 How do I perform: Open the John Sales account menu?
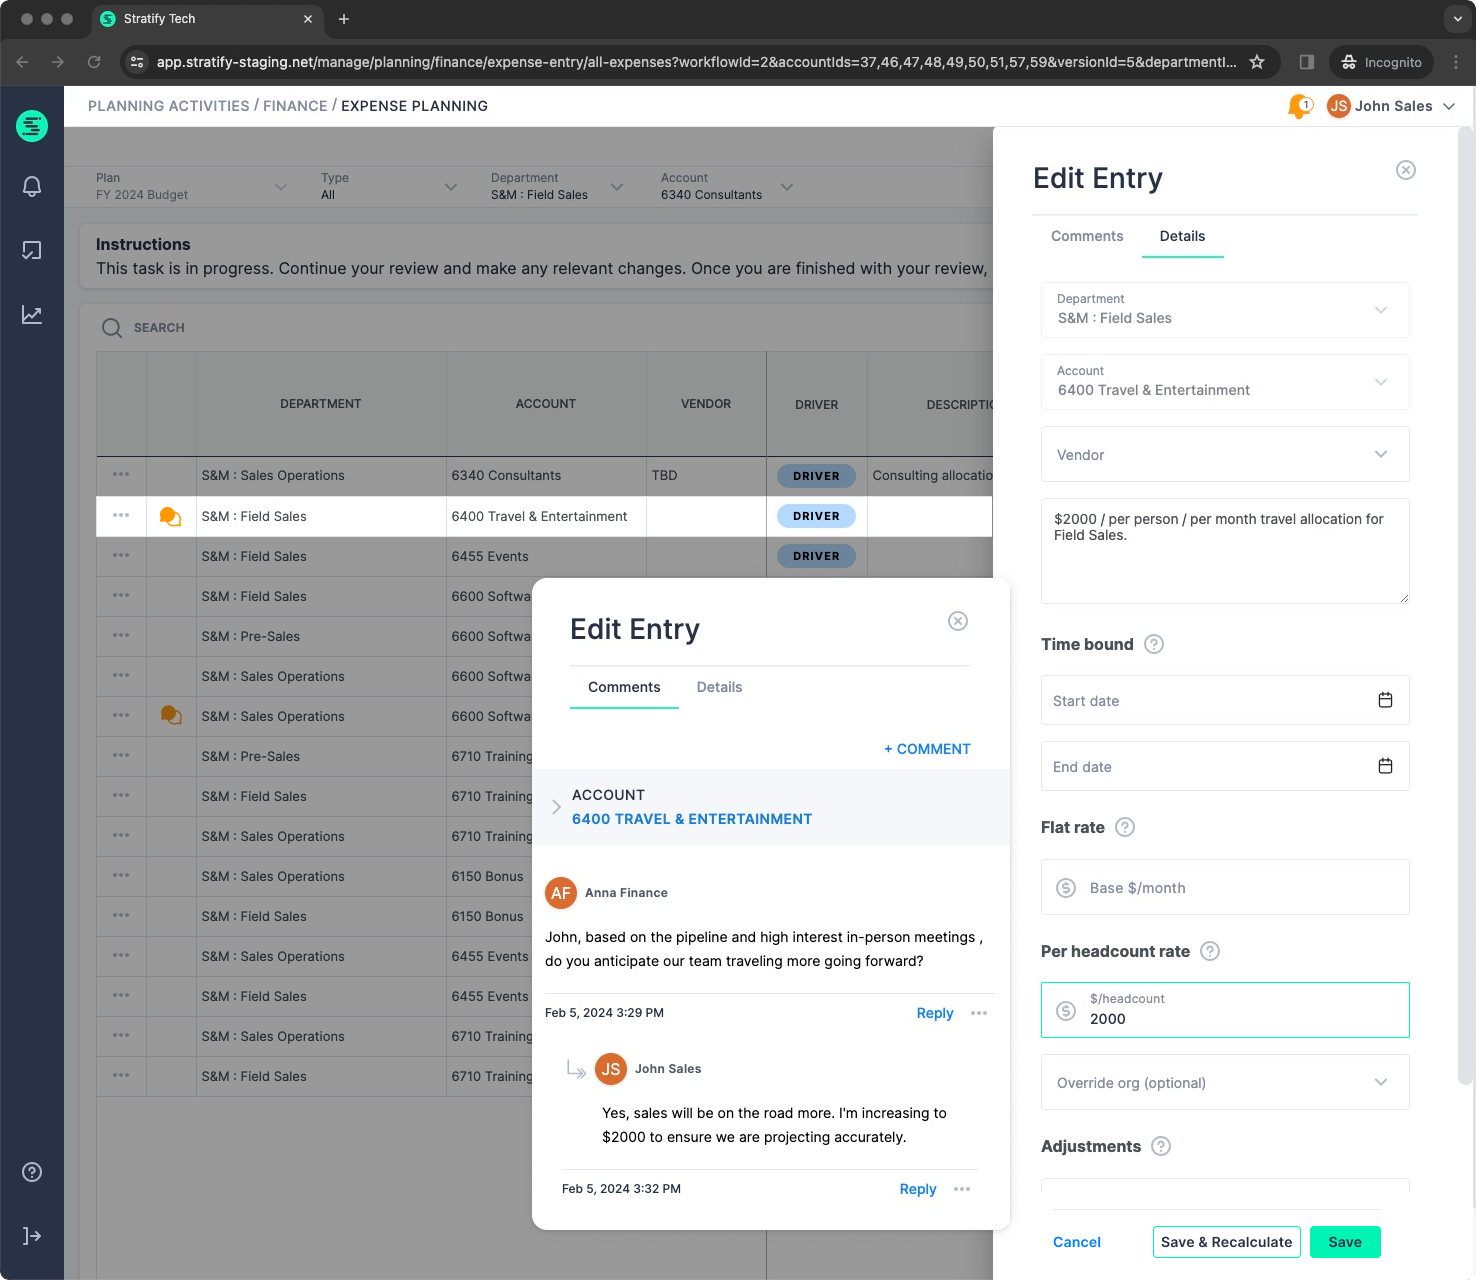[1390, 105]
